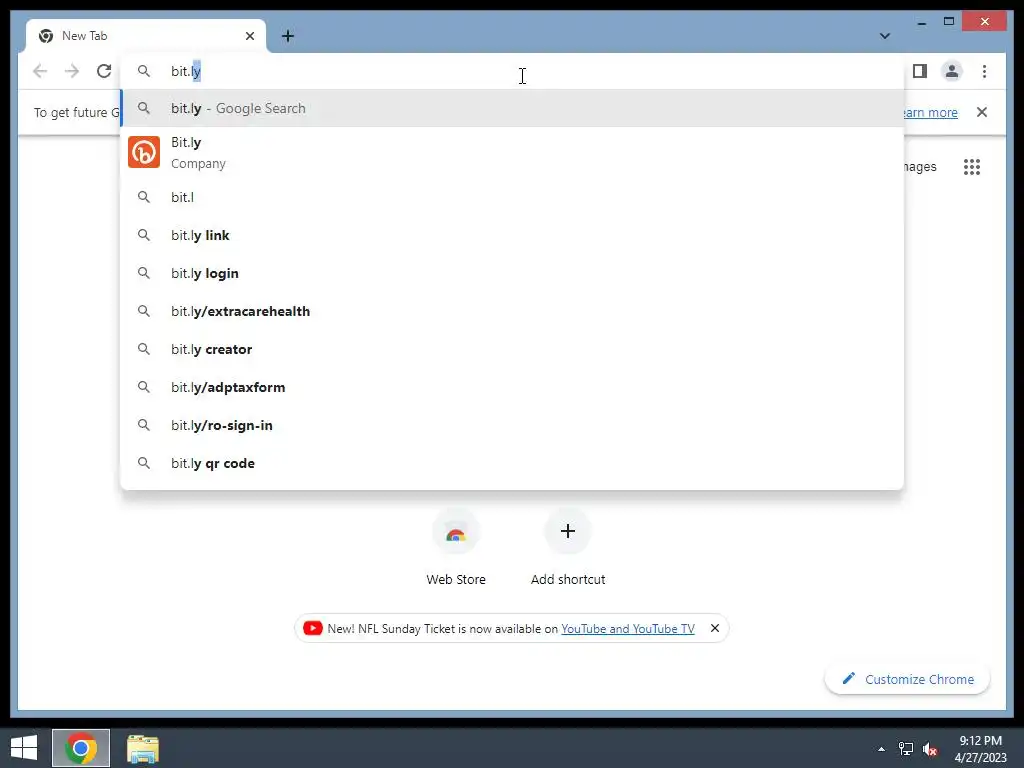
Task: Open a new tab with plus button
Action: [288, 36]
